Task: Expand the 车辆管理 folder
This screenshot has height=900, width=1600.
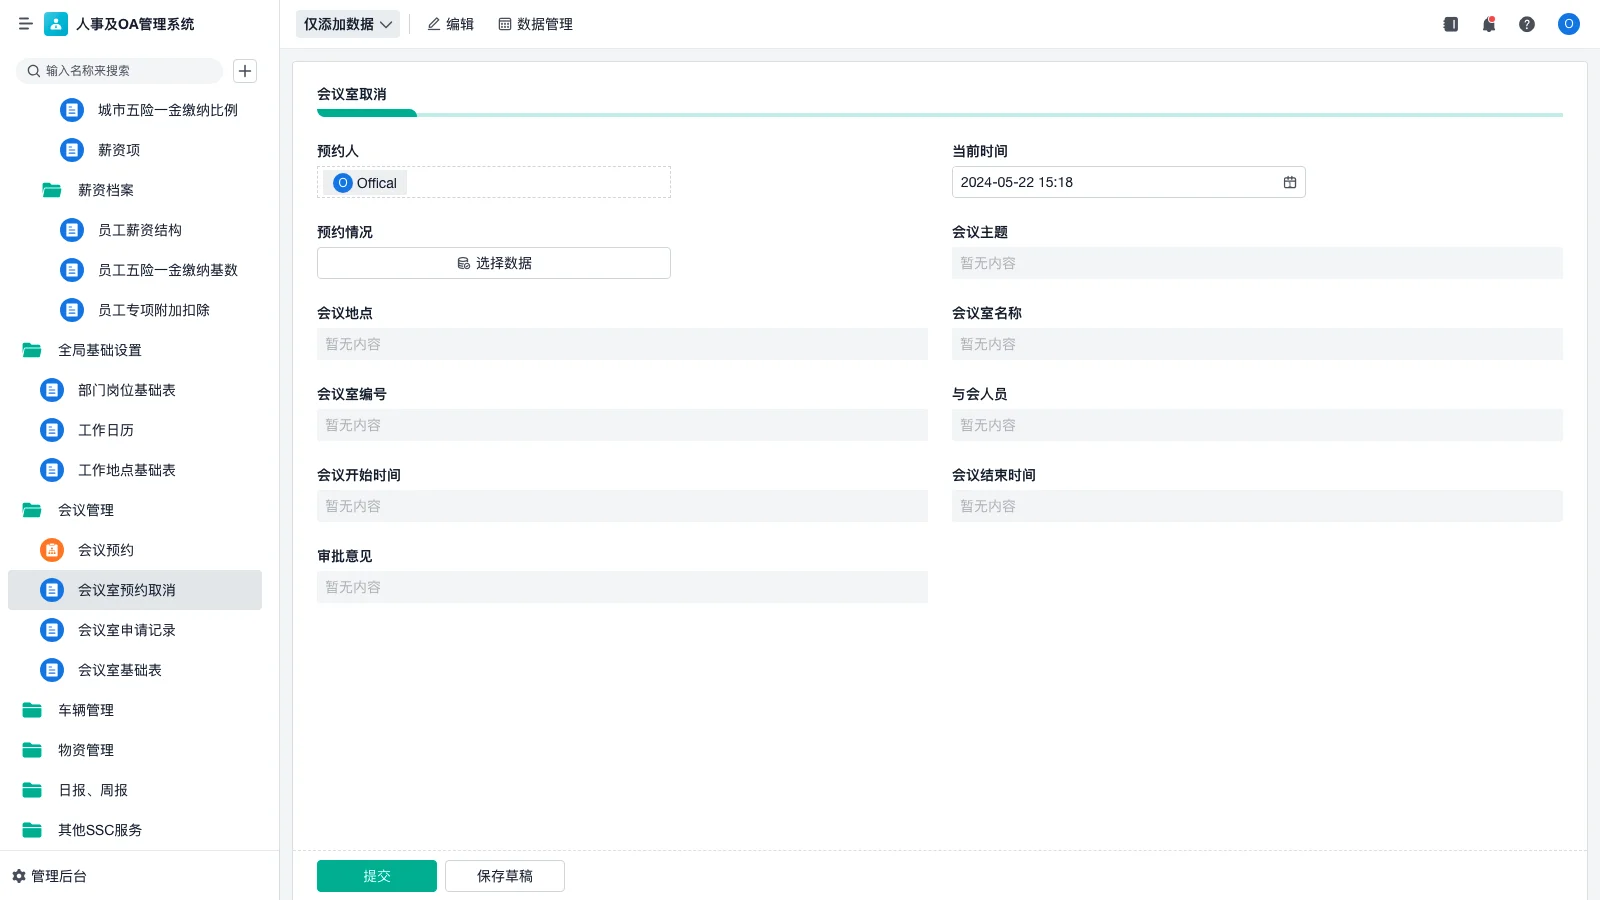Action: pos(87,710)
